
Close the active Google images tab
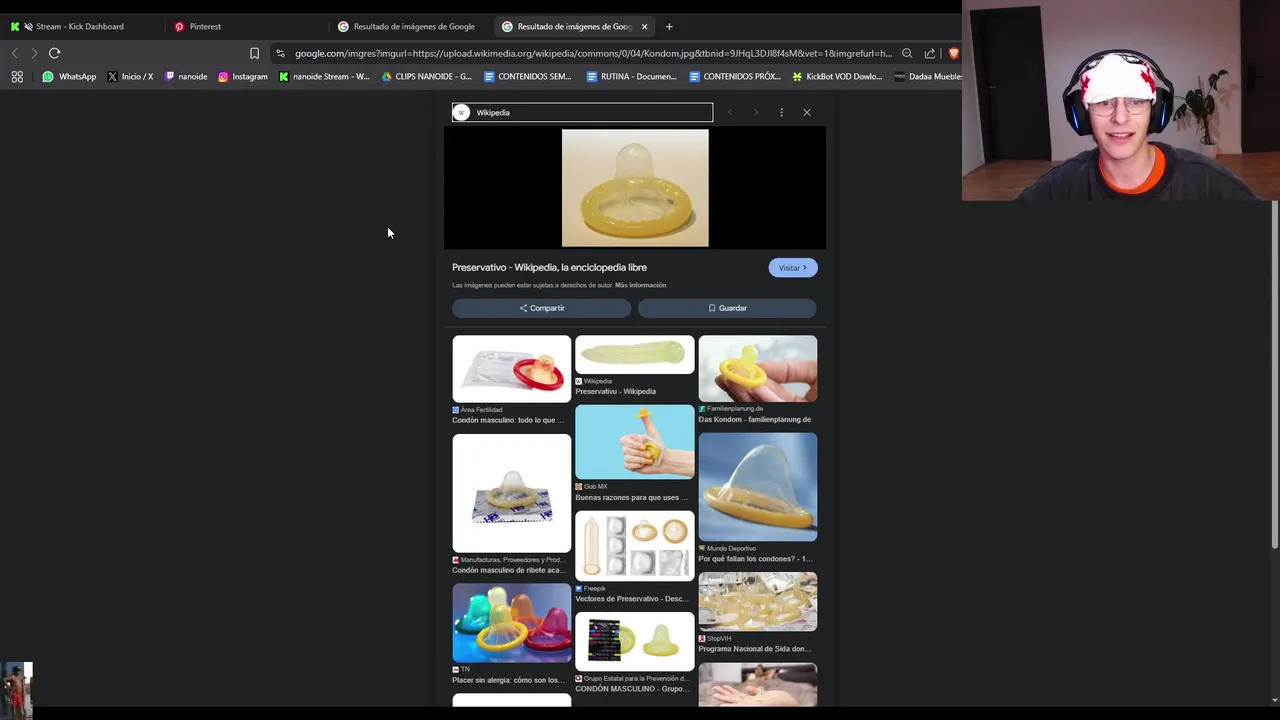tap(644, 27)
